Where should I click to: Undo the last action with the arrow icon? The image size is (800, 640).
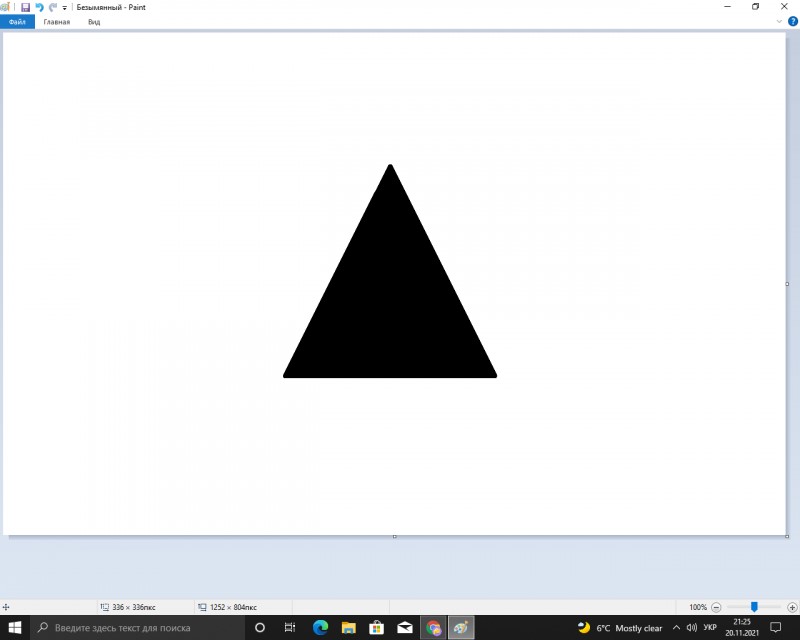(39, 7)
